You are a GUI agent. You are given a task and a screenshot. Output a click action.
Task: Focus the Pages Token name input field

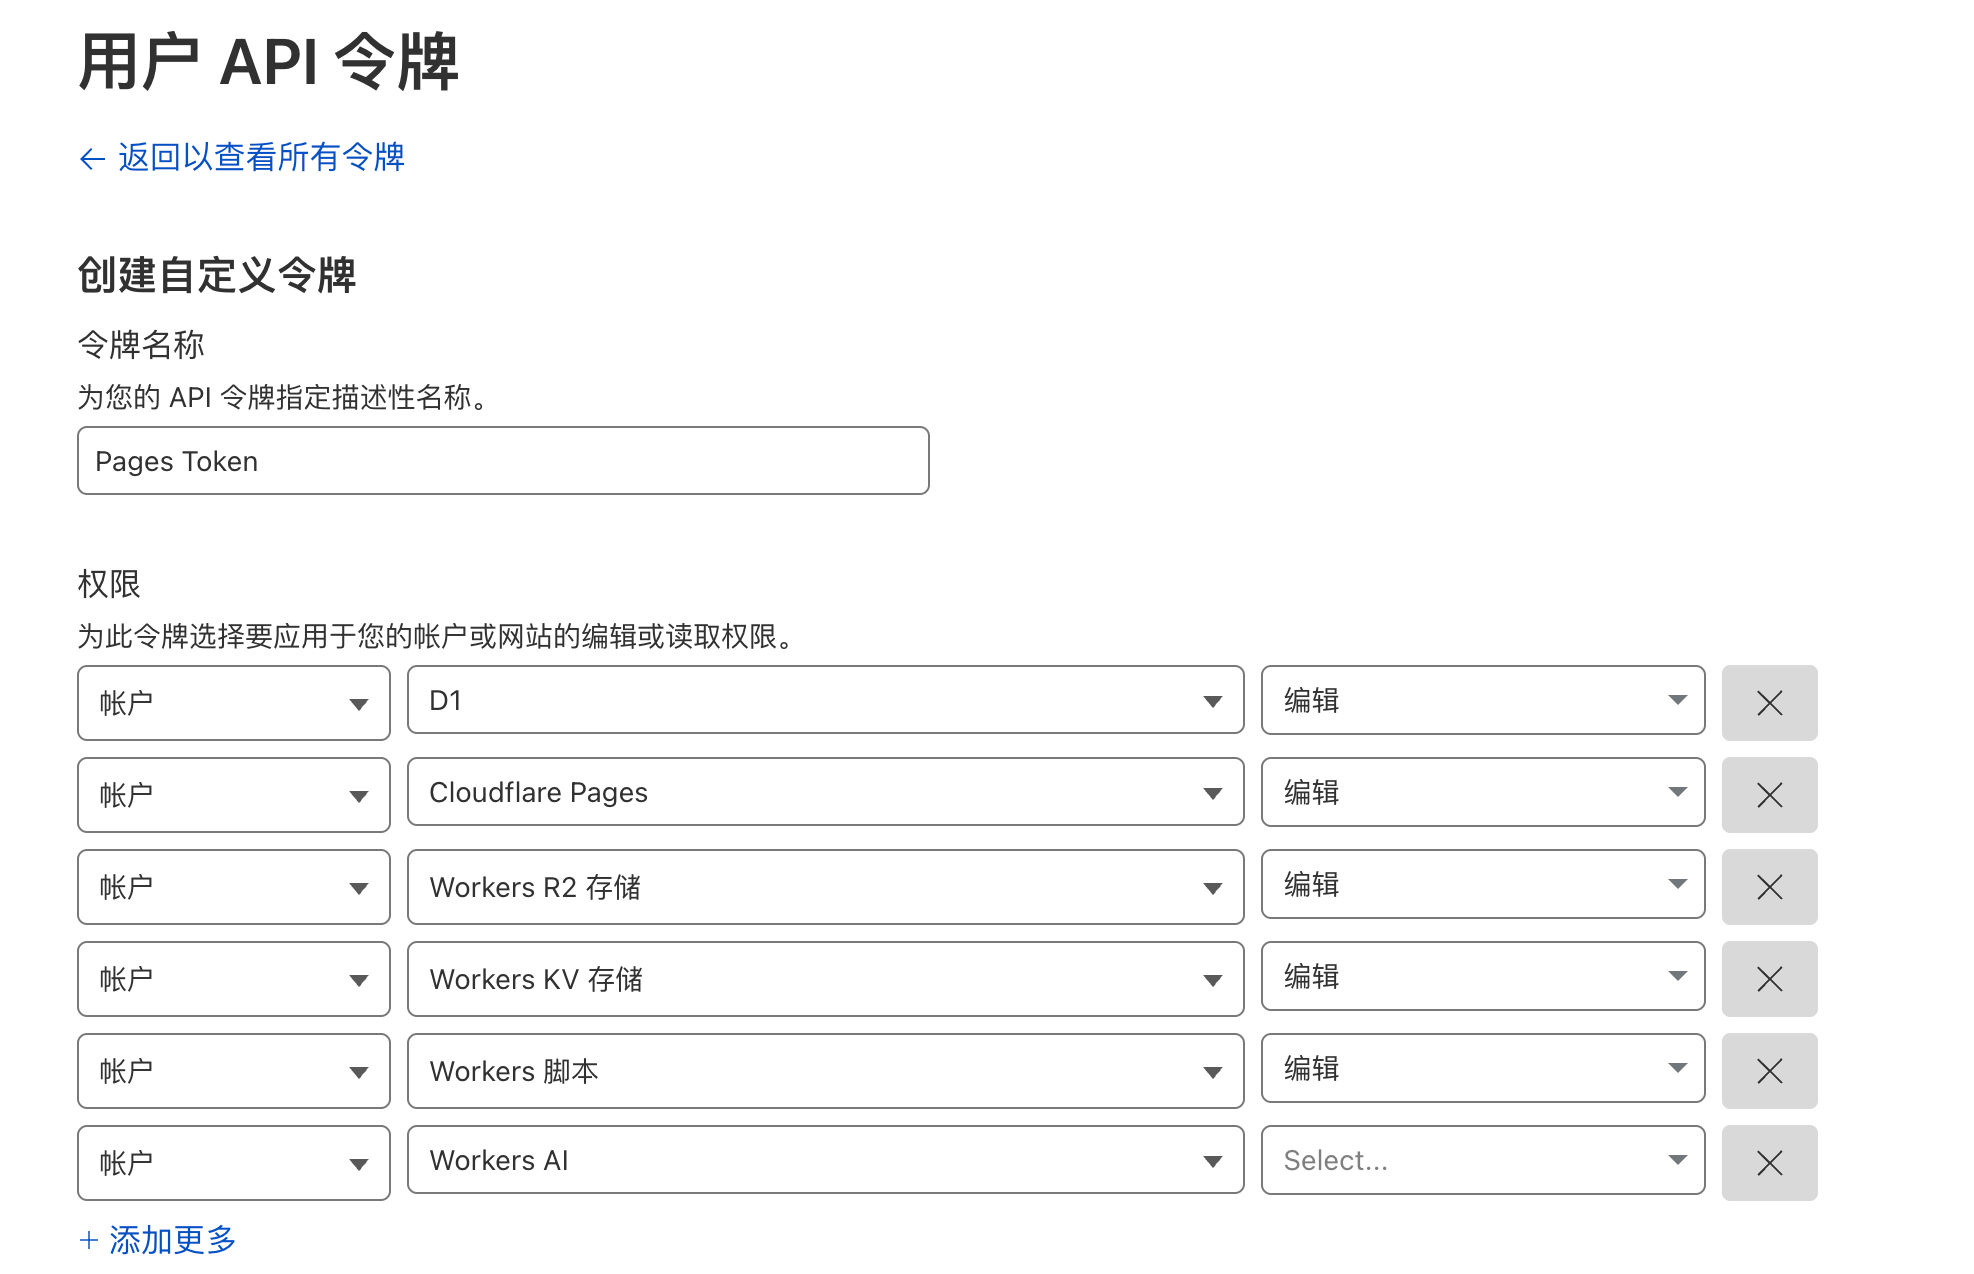503,461
